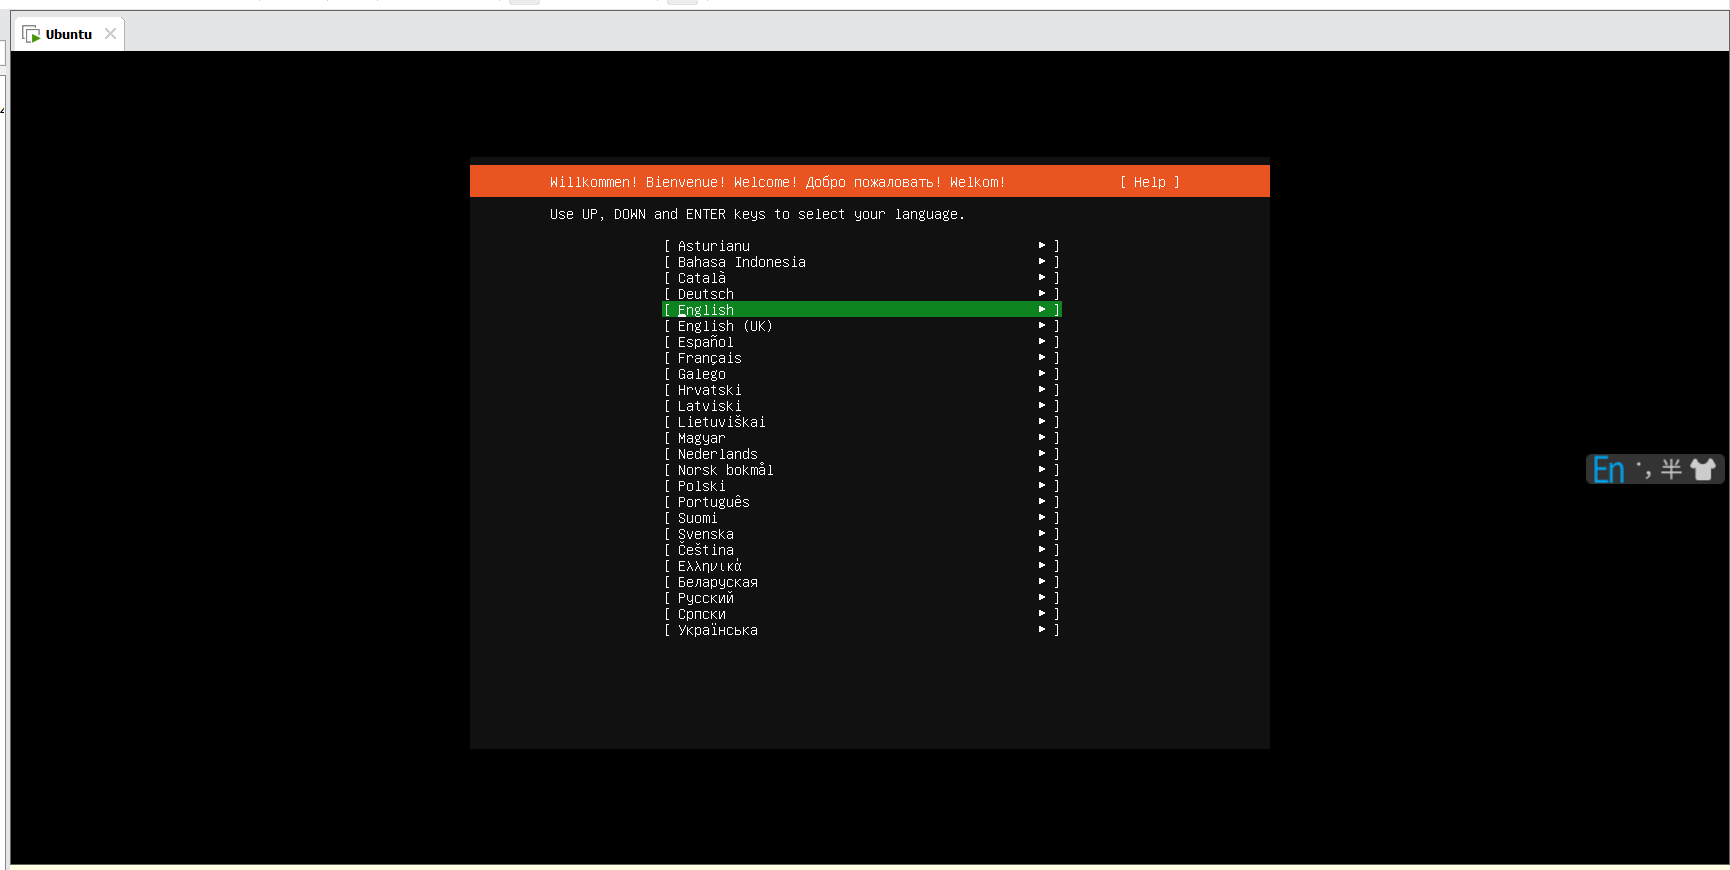Viewport: 1730px width, 870px height.
Task: Select Українська from the list
Action: pyautogui.click(x=861, y=630)
